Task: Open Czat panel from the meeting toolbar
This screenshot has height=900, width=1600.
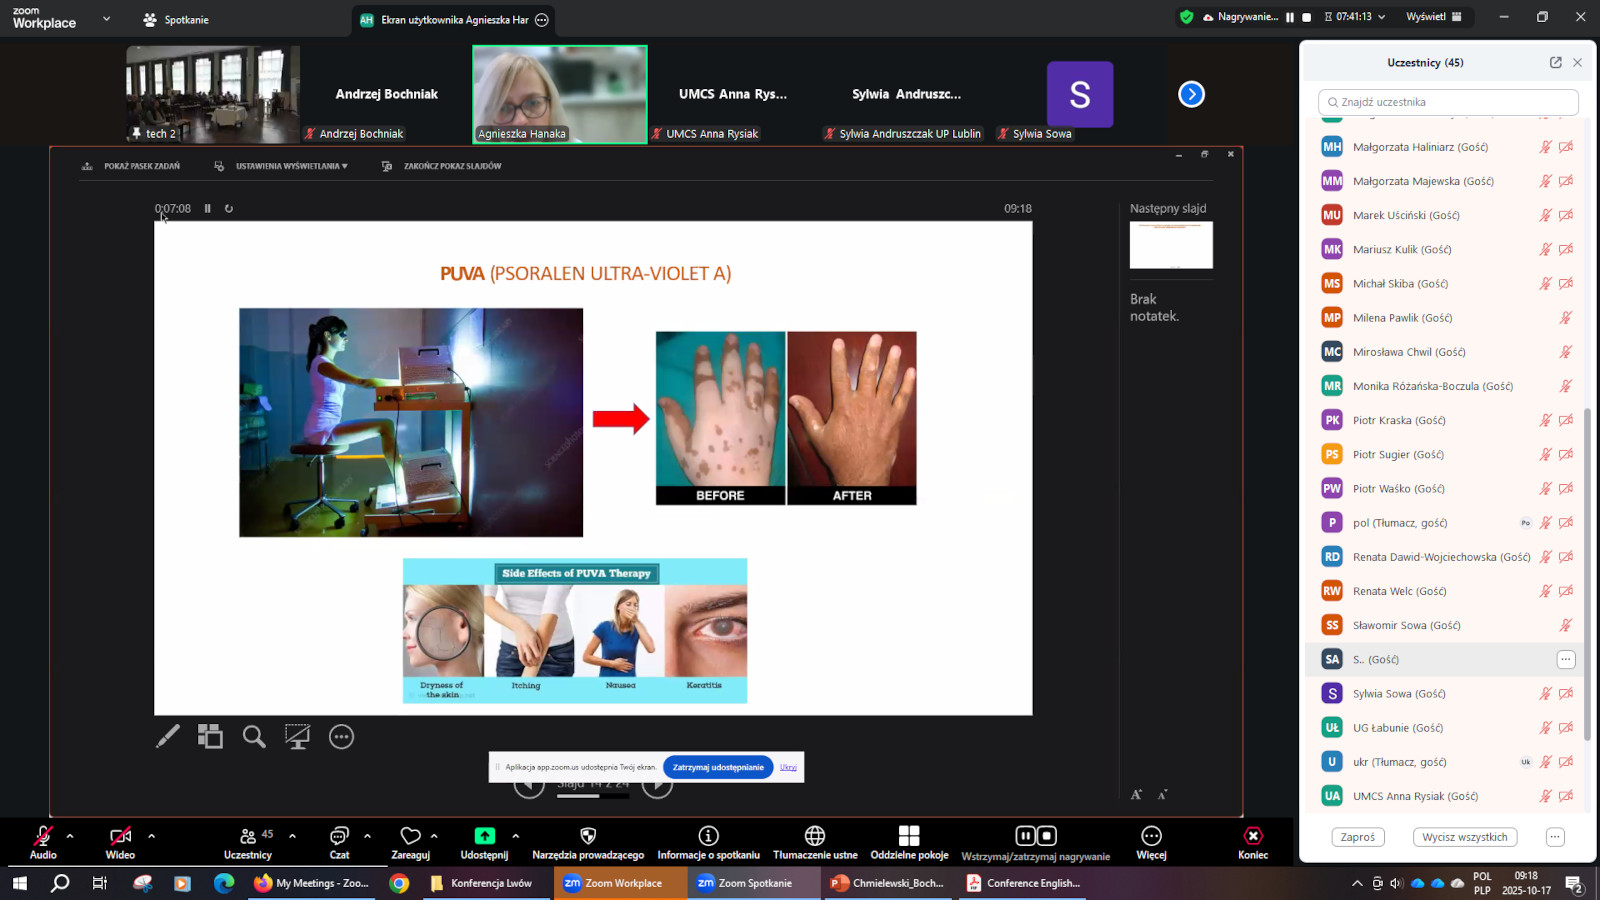Action: (339, 842)
